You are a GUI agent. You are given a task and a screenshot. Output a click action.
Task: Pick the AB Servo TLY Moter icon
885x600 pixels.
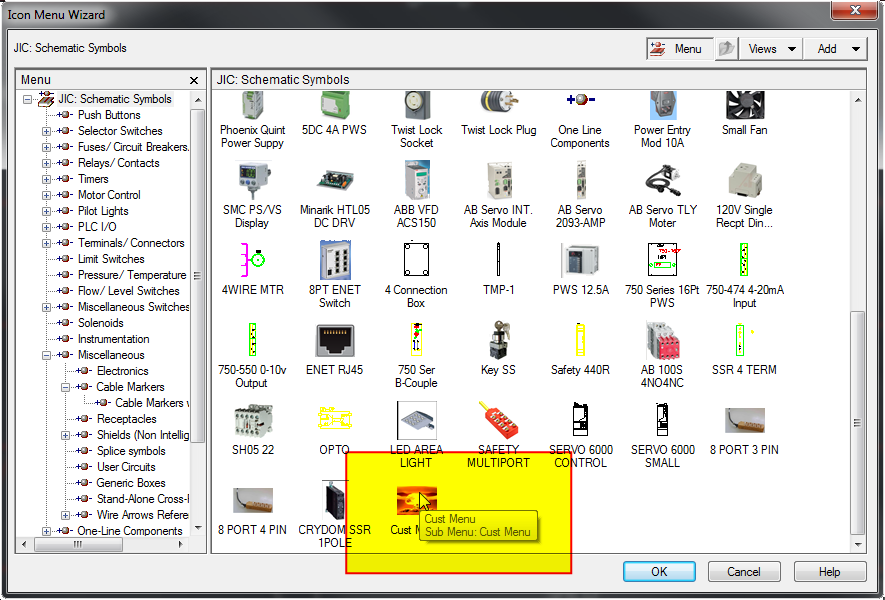tap(663, 180)
